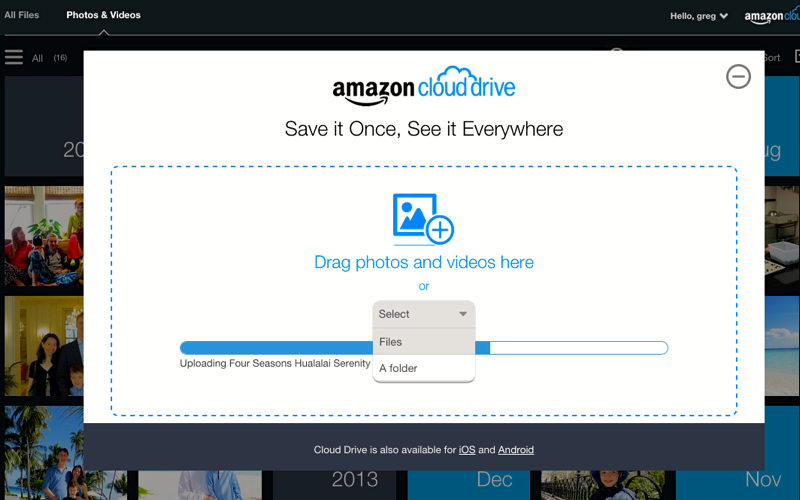Select the Nov month tile
Viewport: 800px width, 500px height.
click(738, 485)
